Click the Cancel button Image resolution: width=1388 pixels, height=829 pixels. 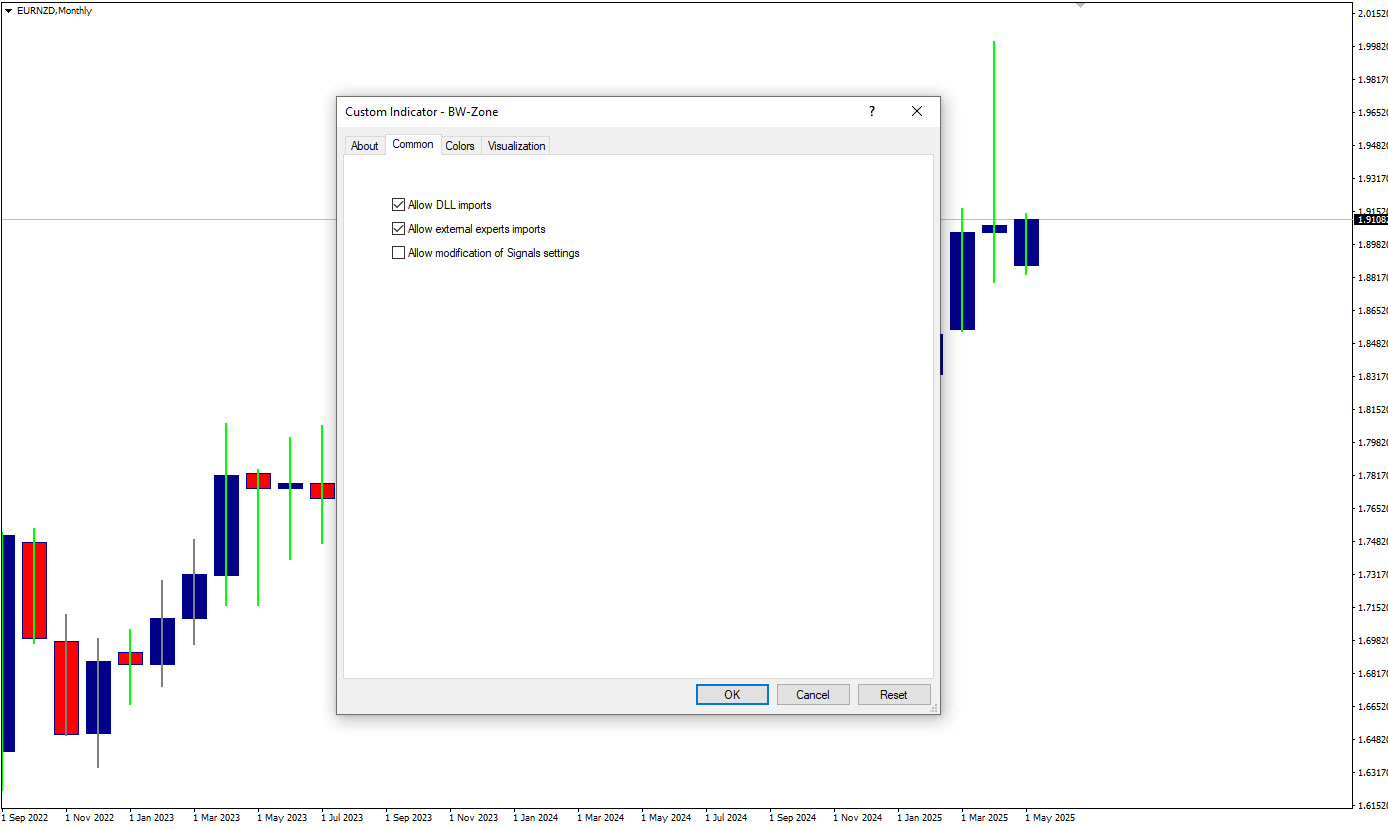[x=813, y=695]
